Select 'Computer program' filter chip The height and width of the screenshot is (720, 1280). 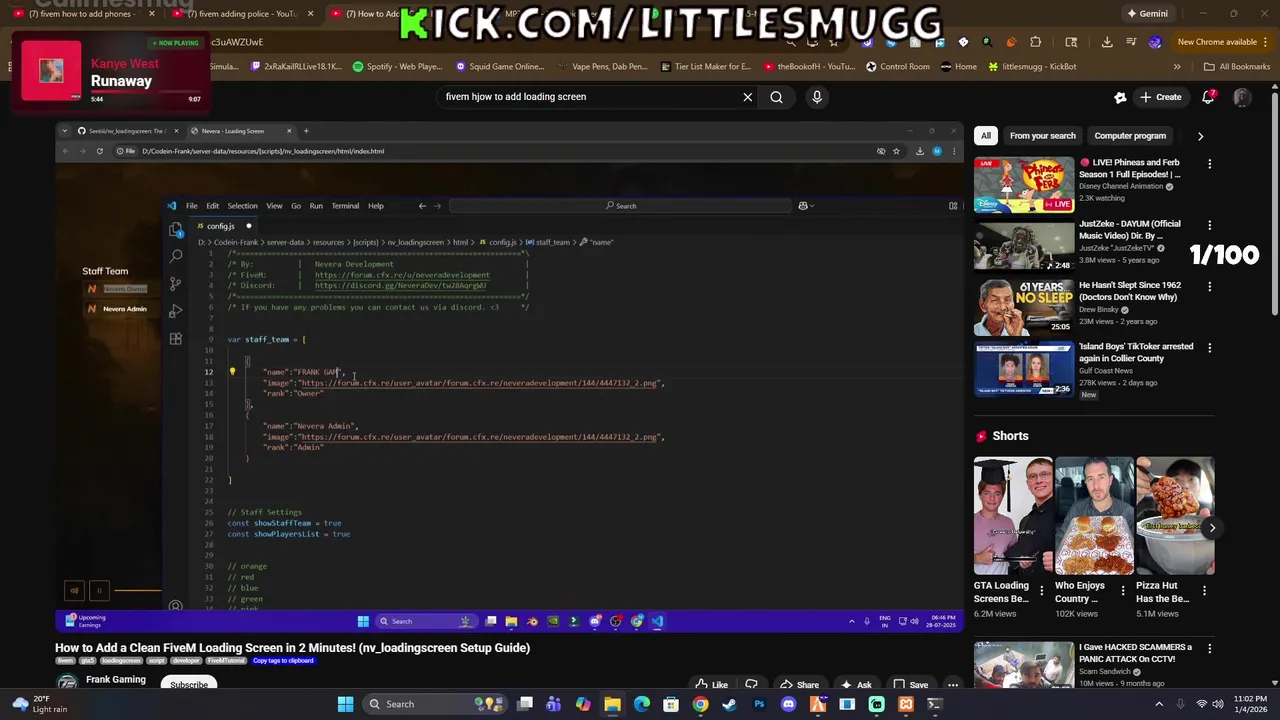[1130, 136]
